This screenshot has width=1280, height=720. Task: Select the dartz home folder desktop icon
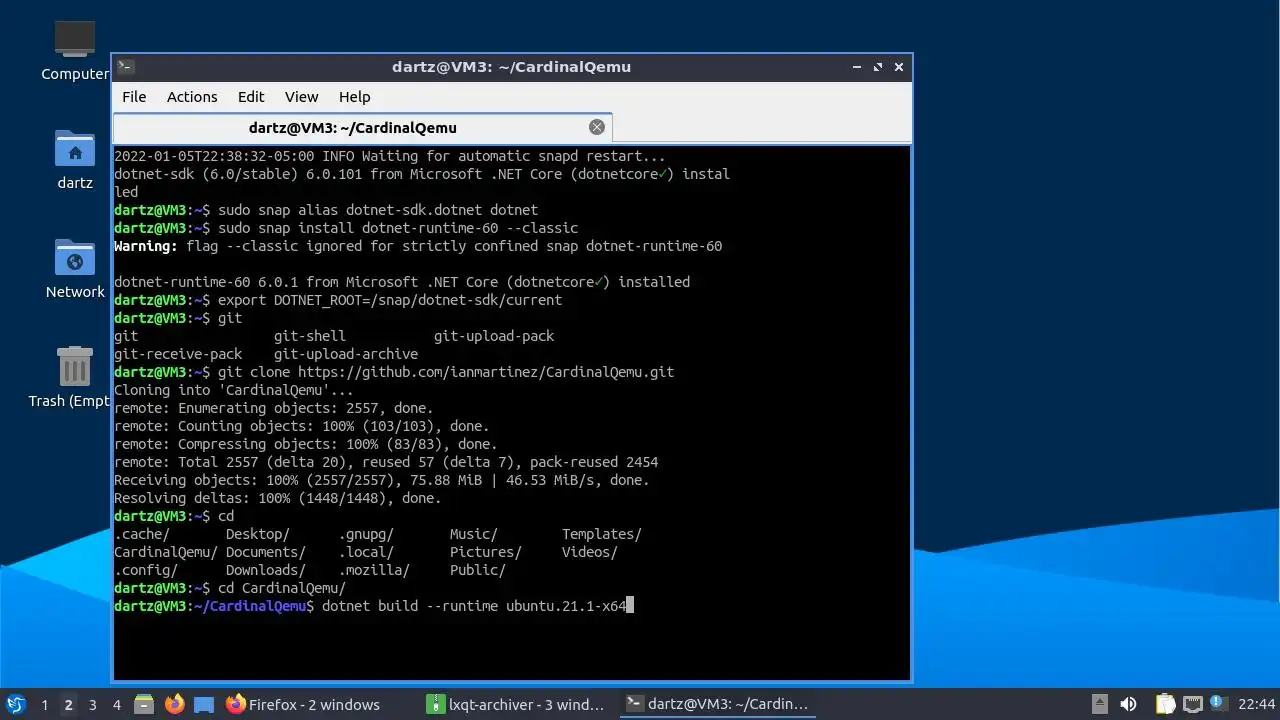click(x=75, y=160)
